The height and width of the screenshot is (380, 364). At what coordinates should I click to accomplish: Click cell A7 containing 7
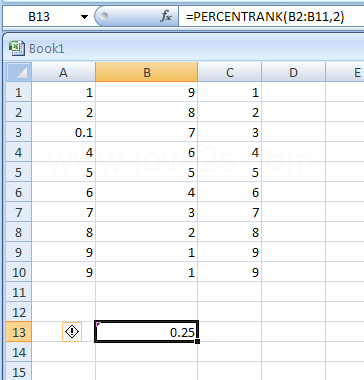[63, 212]
